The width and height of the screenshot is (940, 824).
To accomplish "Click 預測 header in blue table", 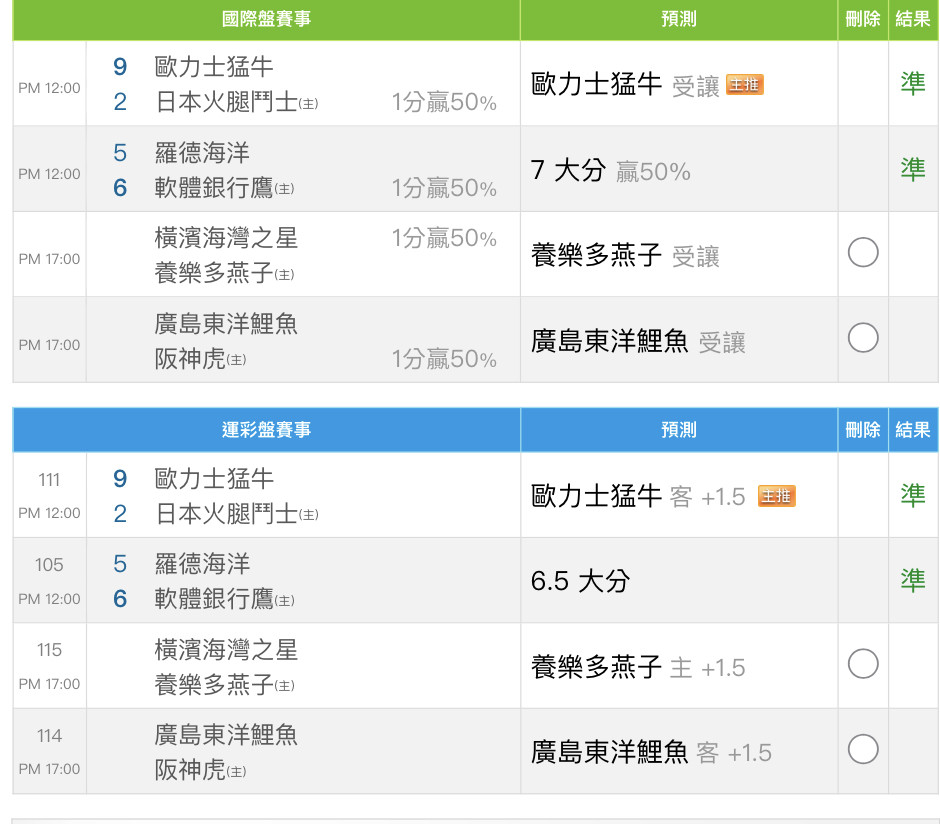I will coord(679,430).
